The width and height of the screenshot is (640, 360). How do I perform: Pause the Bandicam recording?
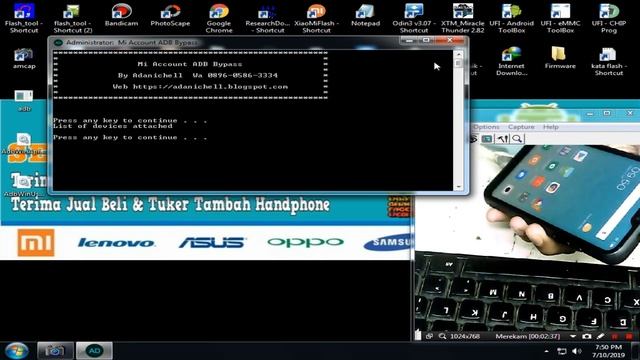click(615, 336)
